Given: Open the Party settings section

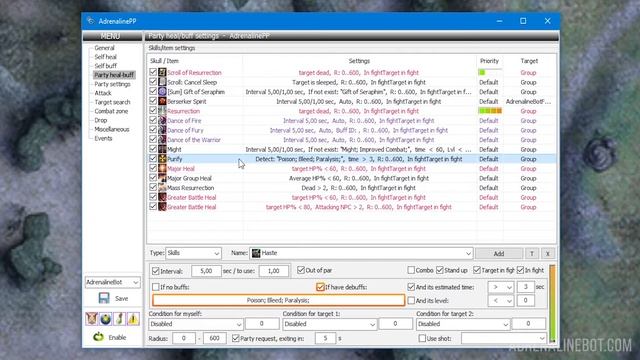Looking at the screenshot, I should [x=112, y=84].
